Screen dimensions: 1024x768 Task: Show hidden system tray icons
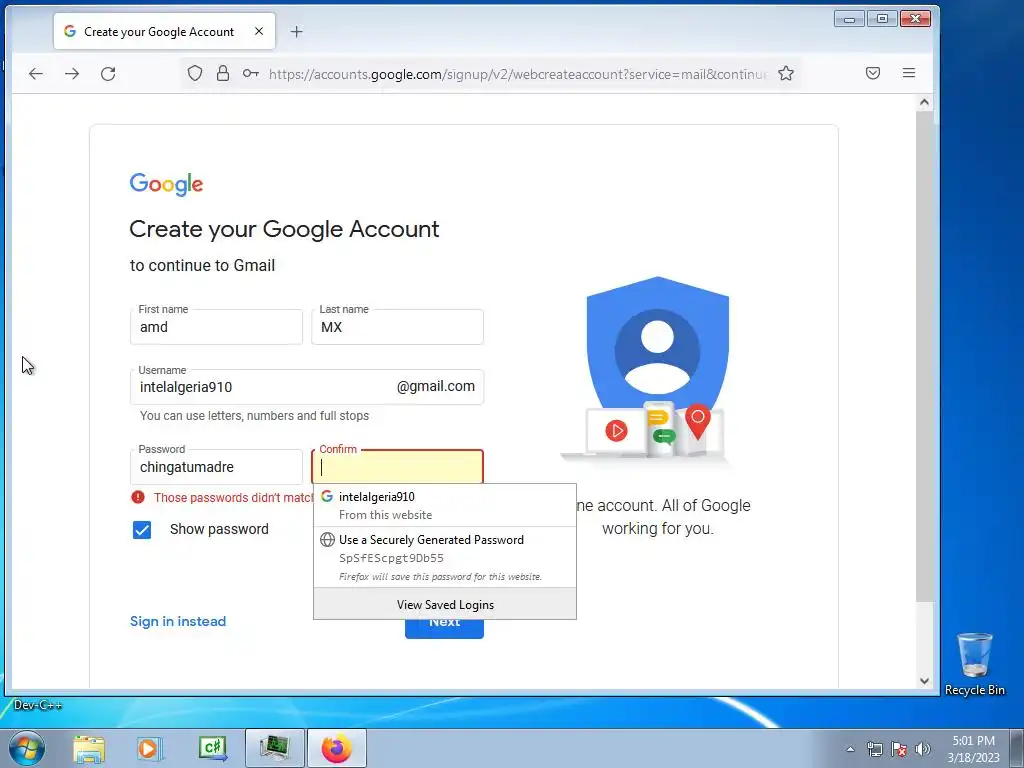coord(850,749)
